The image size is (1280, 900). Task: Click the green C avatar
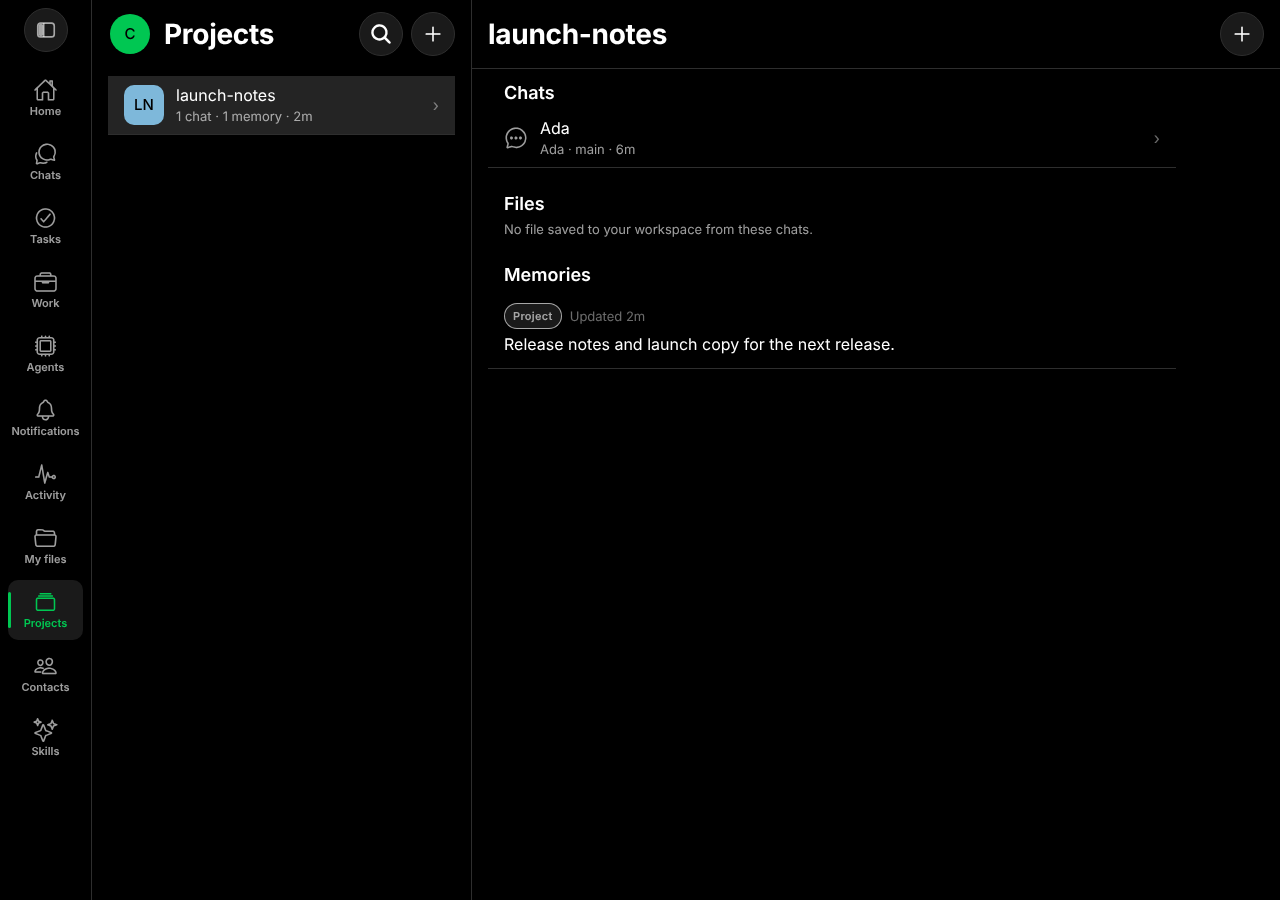pos(130,34)
